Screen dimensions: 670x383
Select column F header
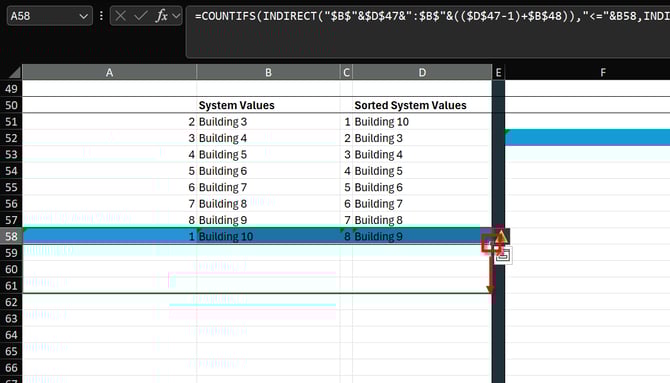(x=602, y=72)
